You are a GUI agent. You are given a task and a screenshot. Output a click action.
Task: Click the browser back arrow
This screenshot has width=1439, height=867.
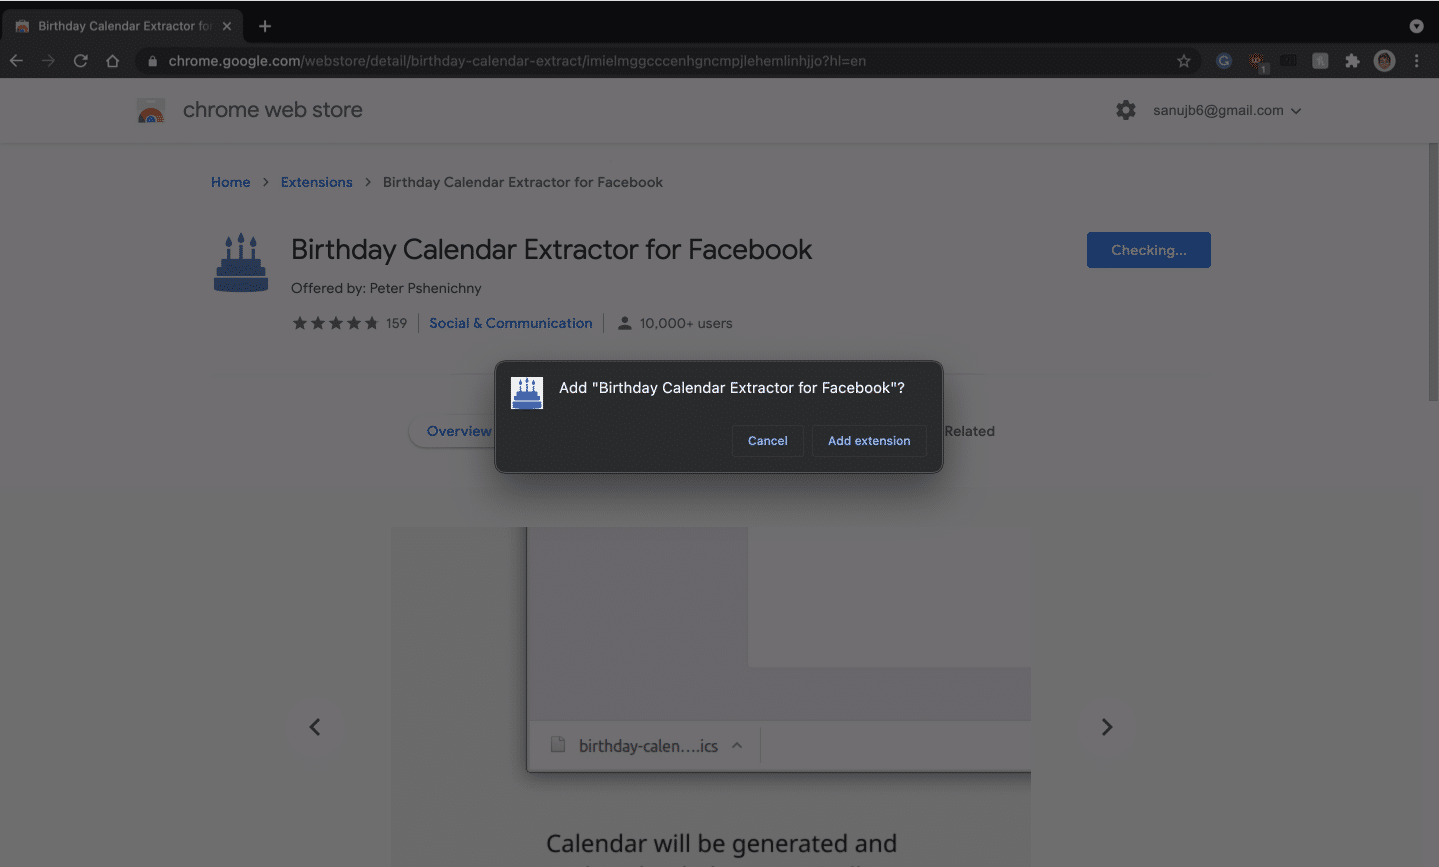[16, 61]
